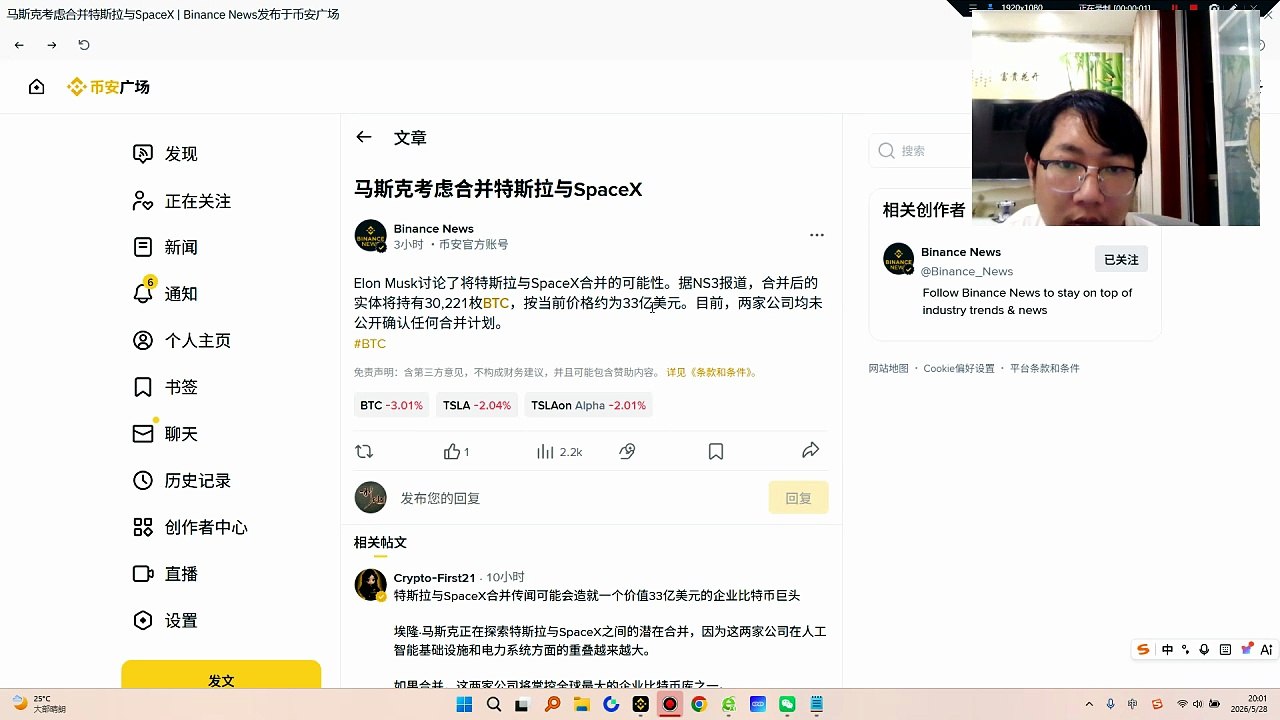Click the 回复 submit button
The image size is (1280, 720).
798,498
